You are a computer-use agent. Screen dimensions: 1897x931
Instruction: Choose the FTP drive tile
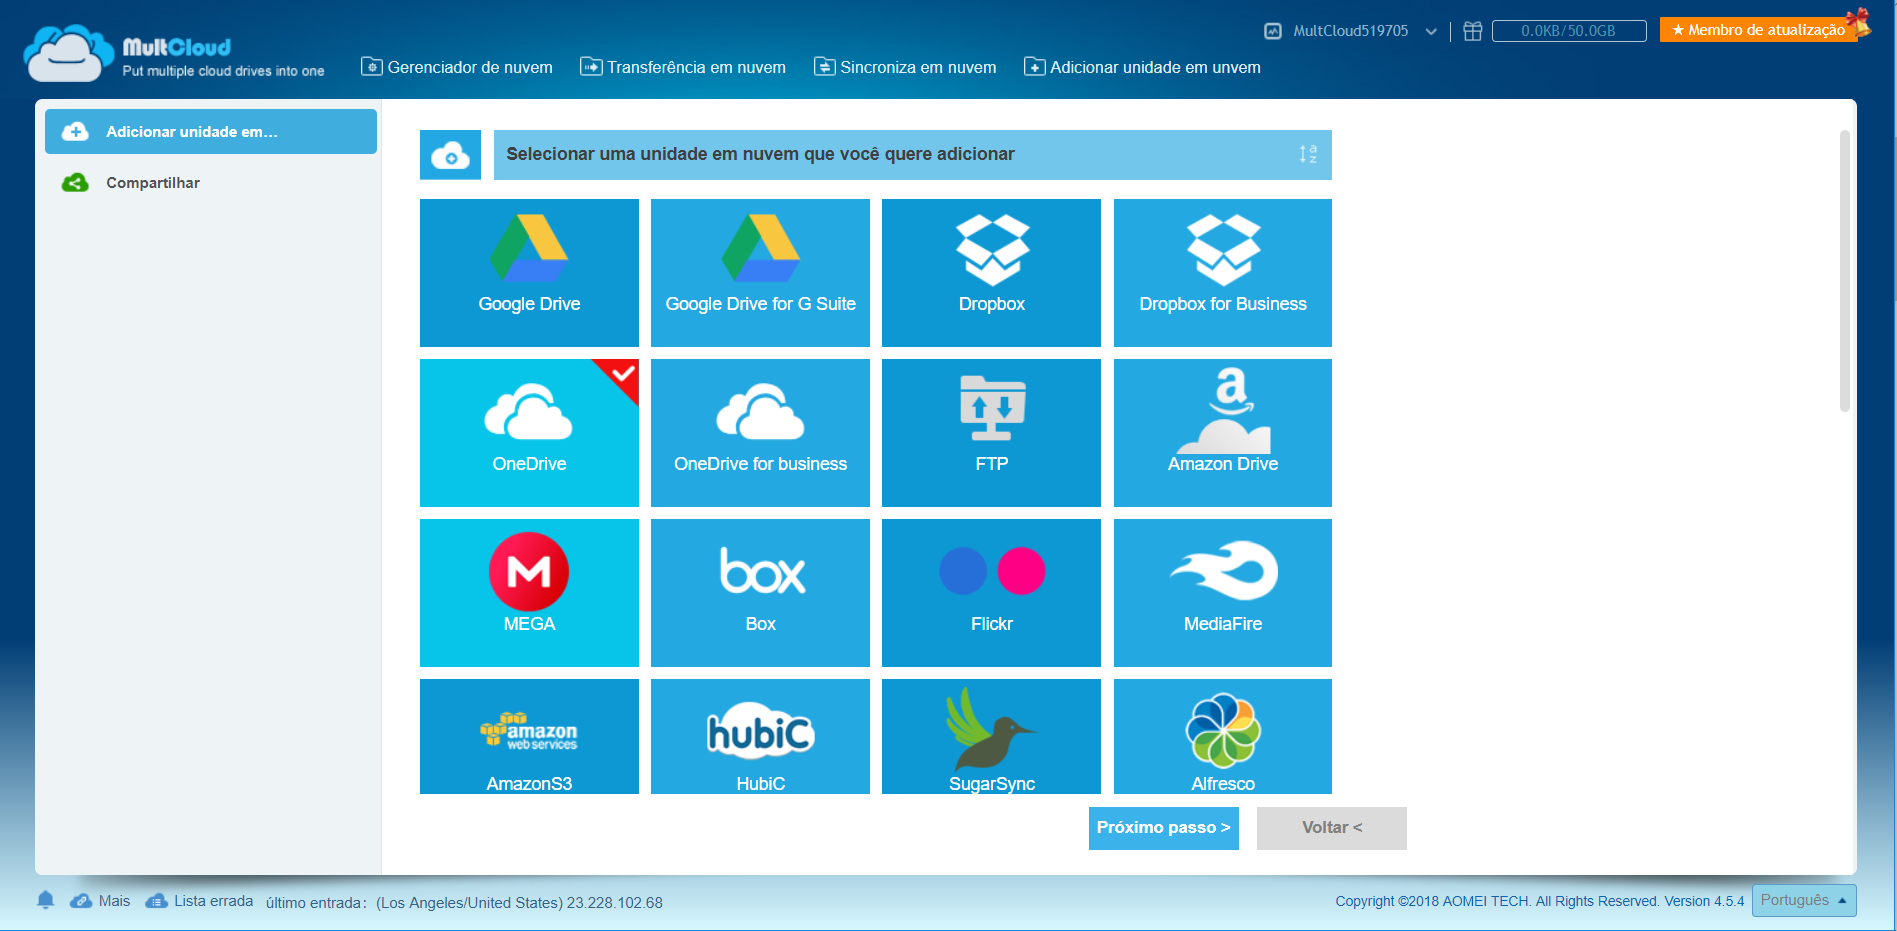(x=991, y=433)
